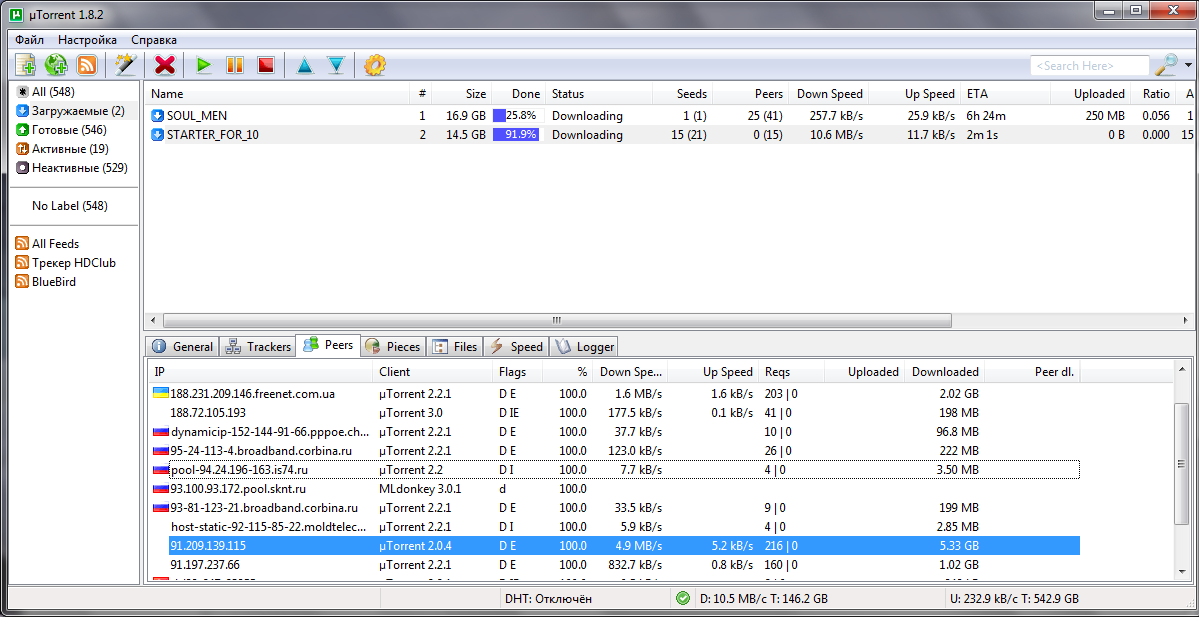Sort torrents by Done column

click(518, 94)
